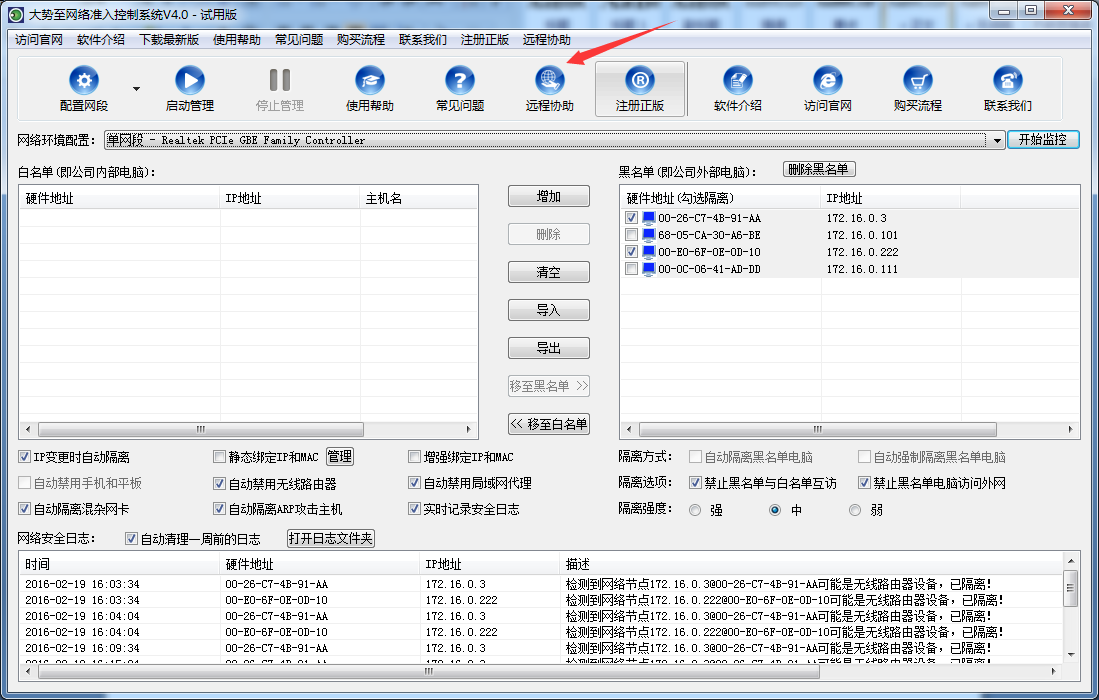1099x700 pixels.
Task: Click the 注册正版 toolbar icon
Action: pyautogui.click(x=640, y=81)
